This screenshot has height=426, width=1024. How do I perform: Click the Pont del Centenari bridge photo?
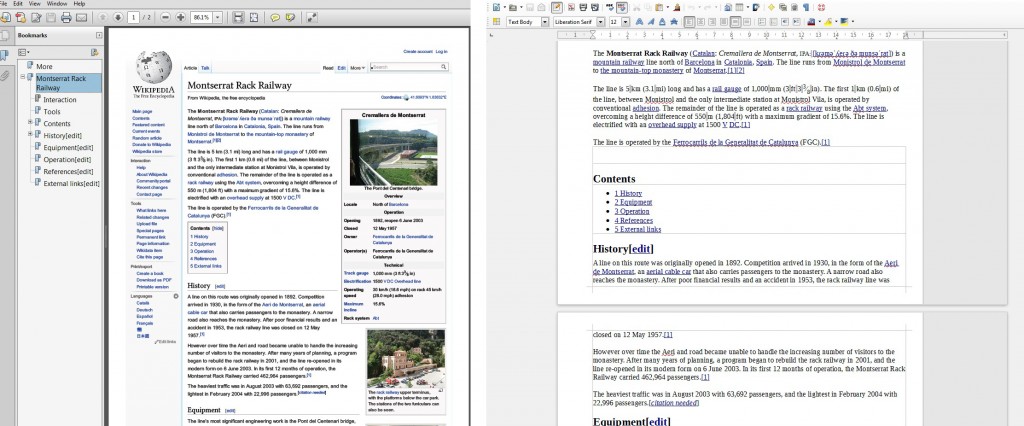[393, 152]
